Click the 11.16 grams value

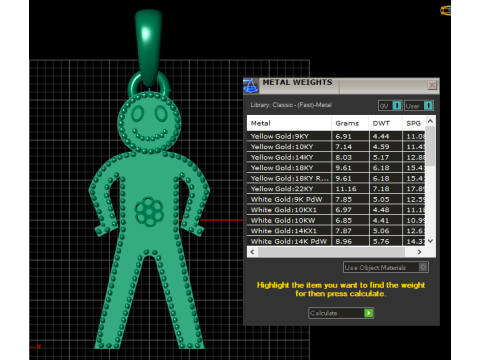tap(346, 189)
